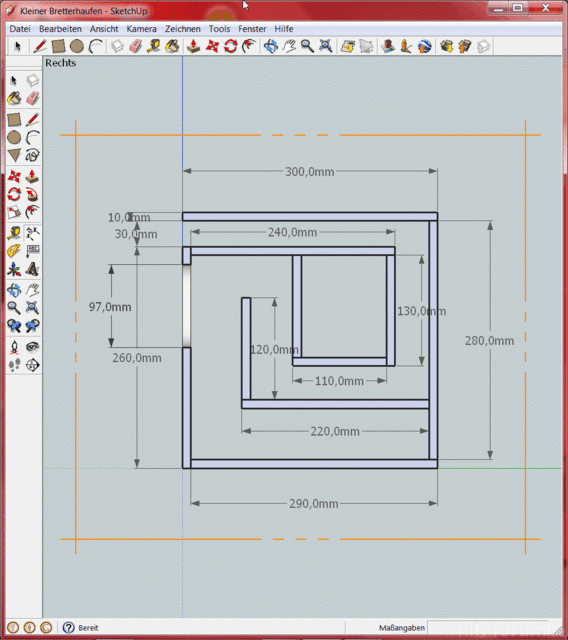568x640 pixels.
Task: Open the Kamera menu
Action: [x=141, y=29]
